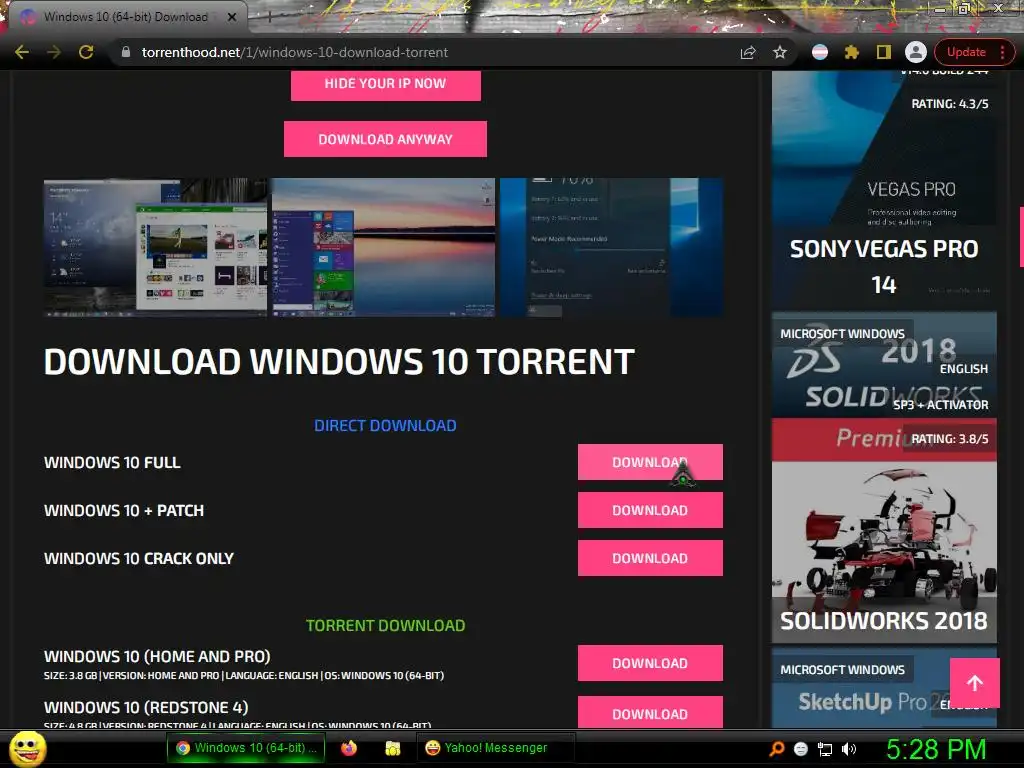Viewport: 1024px width, 768px height.
Task: Open the Solidworks 2018 sidebar card
Action: tap(884, 478)
